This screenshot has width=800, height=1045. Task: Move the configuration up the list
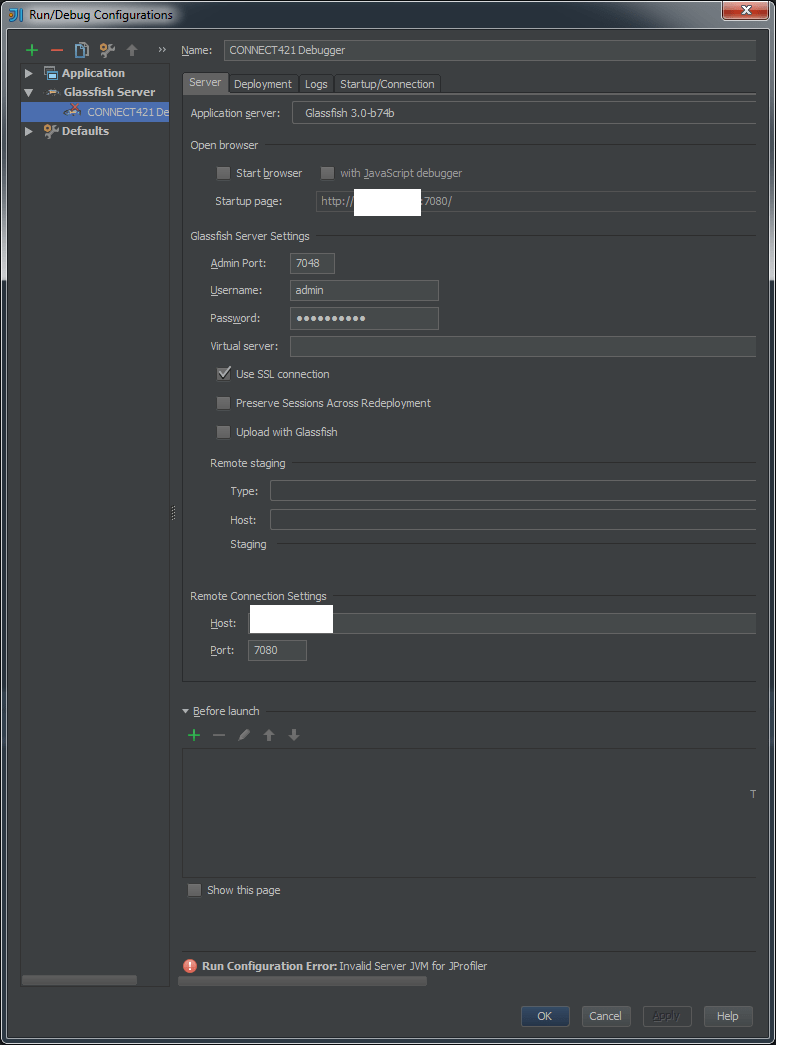131,50
